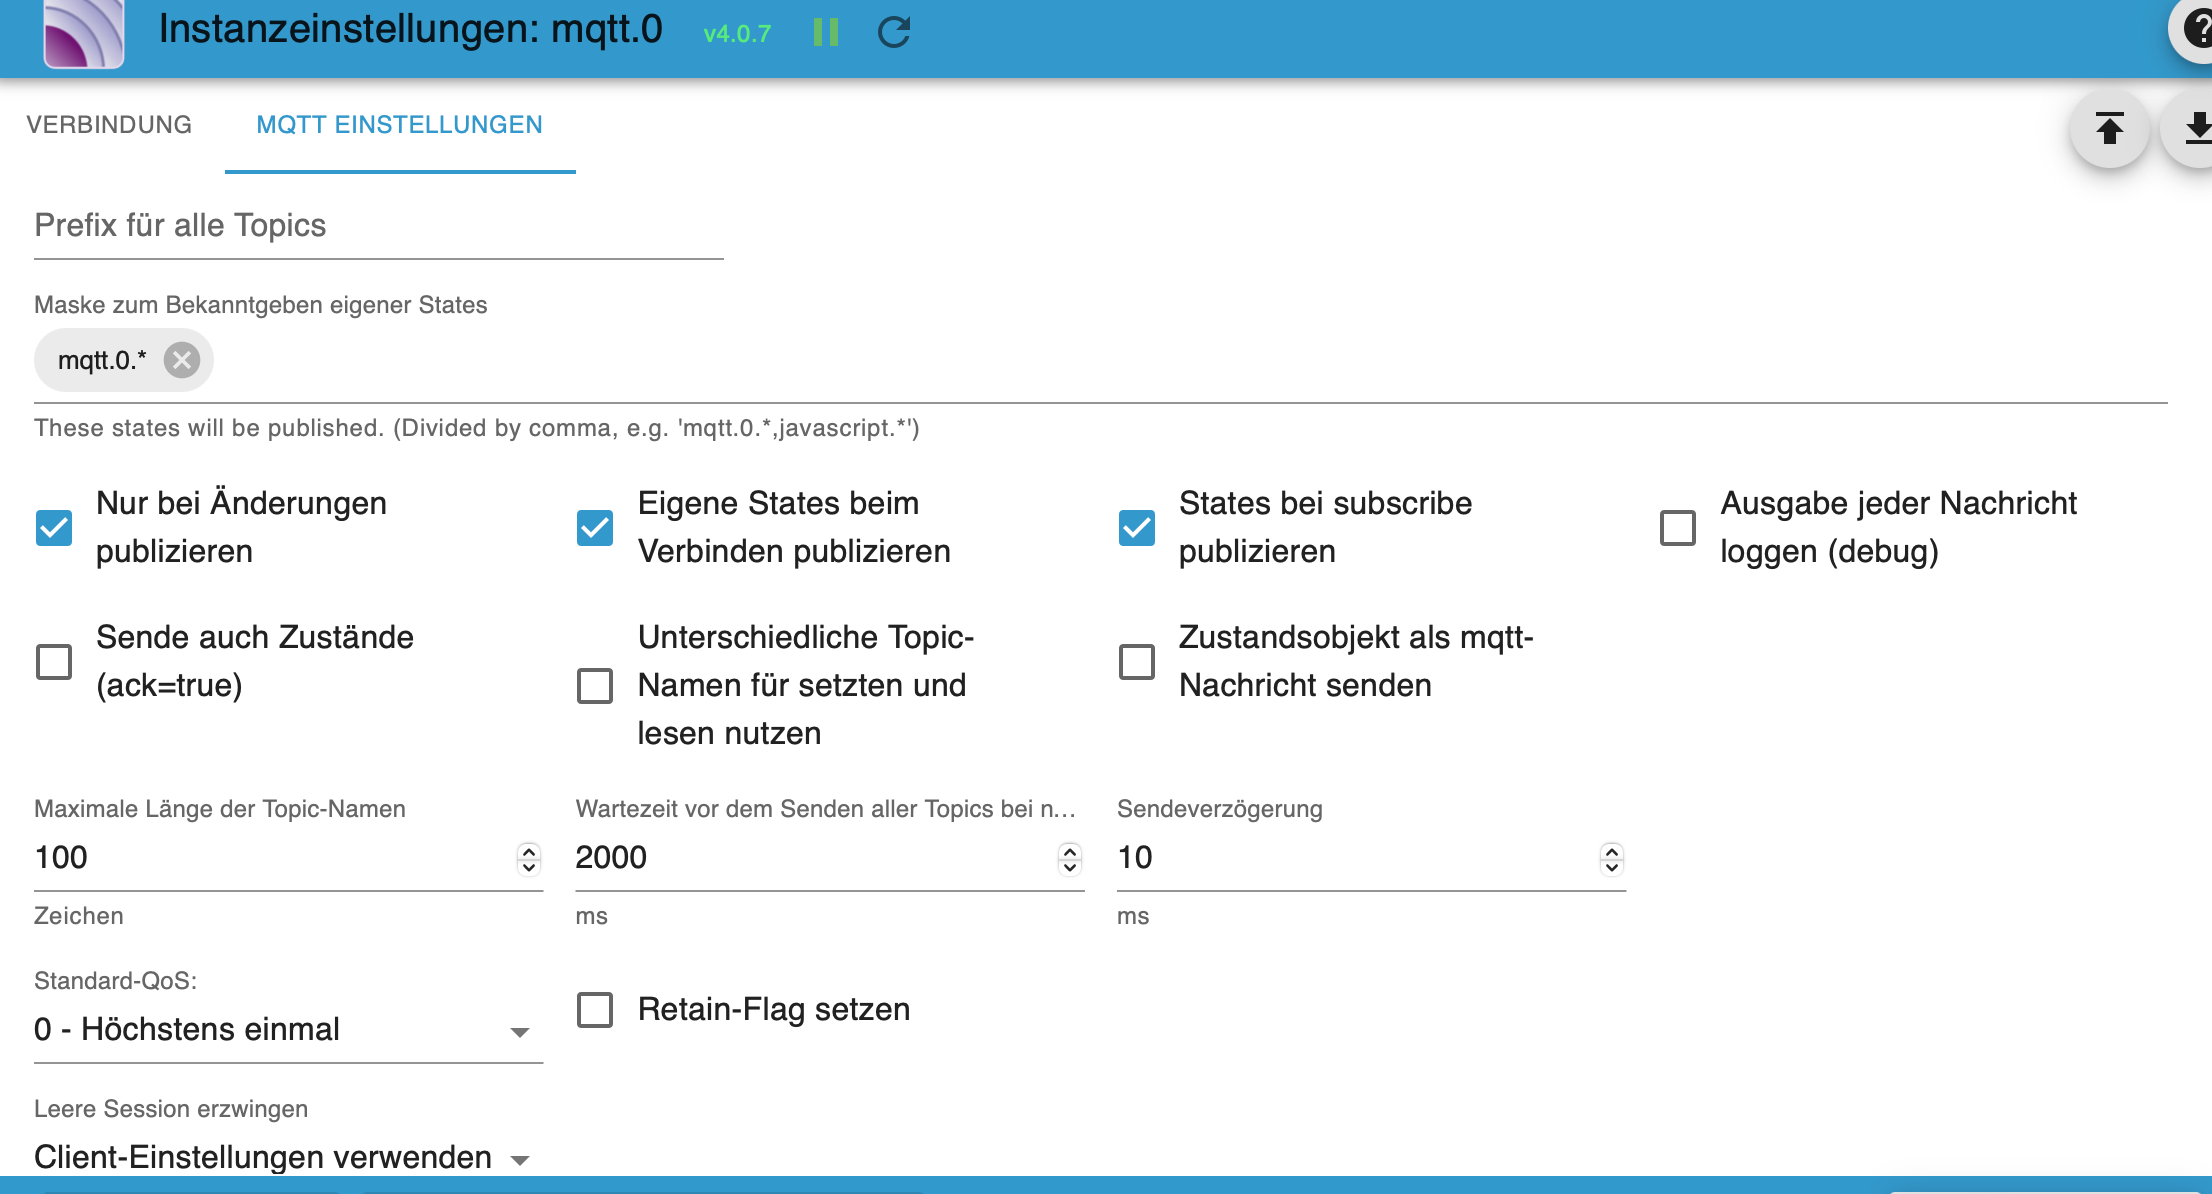Select the MQTT Einstellungen tab
The height and width of the screenshot is (1194, 2212).
pos(399,125)
